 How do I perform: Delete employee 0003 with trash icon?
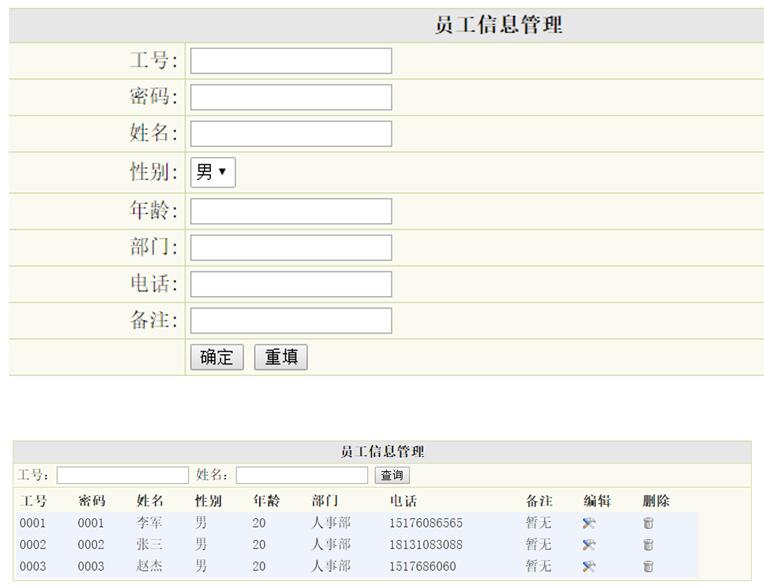tap(648, 567)
